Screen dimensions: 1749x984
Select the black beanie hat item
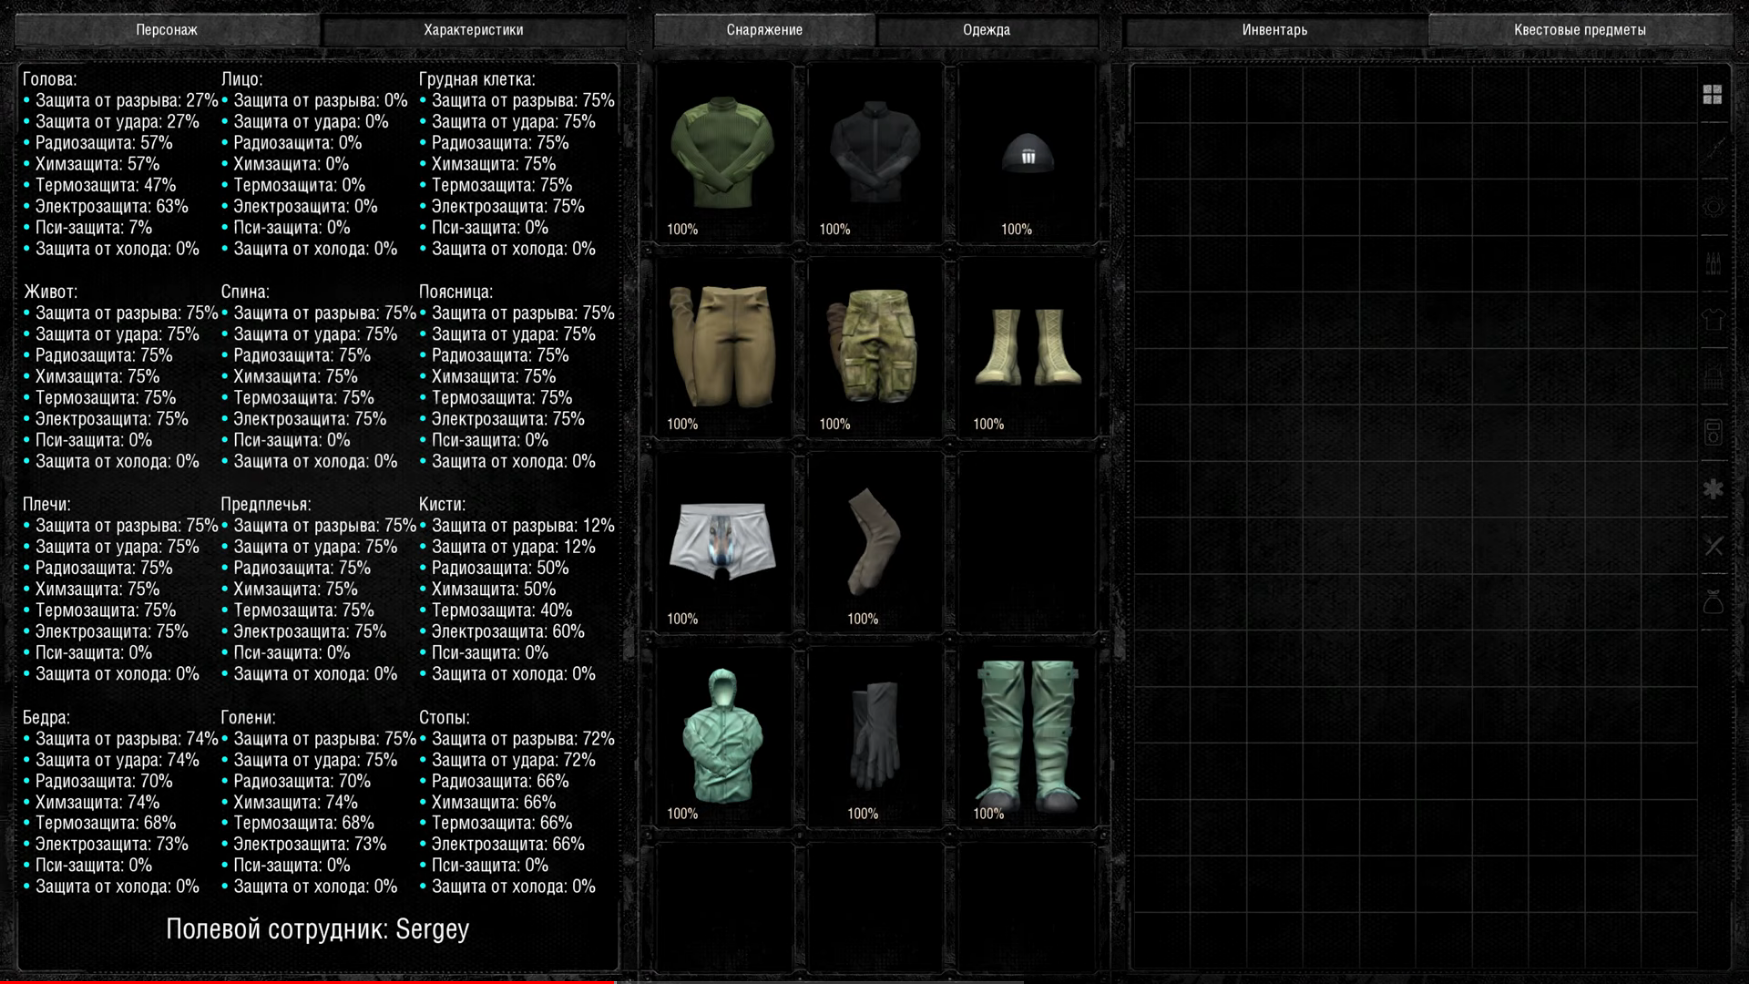(x=1027, y=154)
